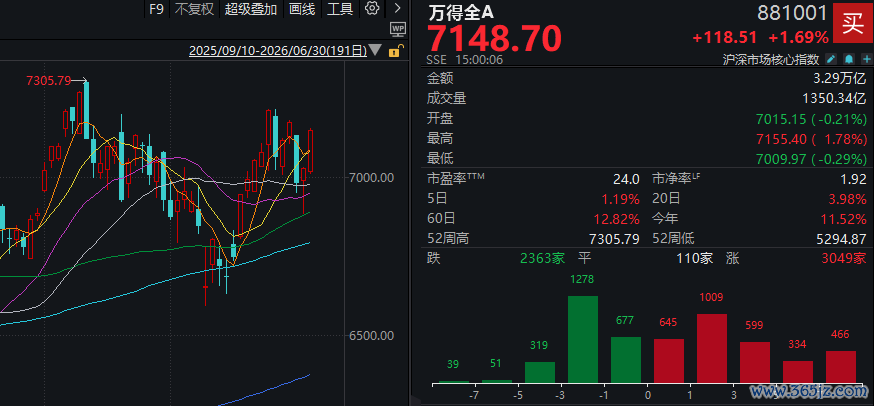Expand toolbar with right chevron arrow
Screen dimensions: 874x406
(x=397, y=8)
